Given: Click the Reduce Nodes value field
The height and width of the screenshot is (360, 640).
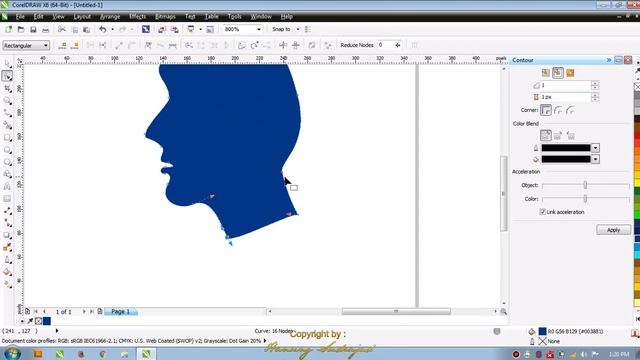Looking at the screenshot, I should (386, 45).
